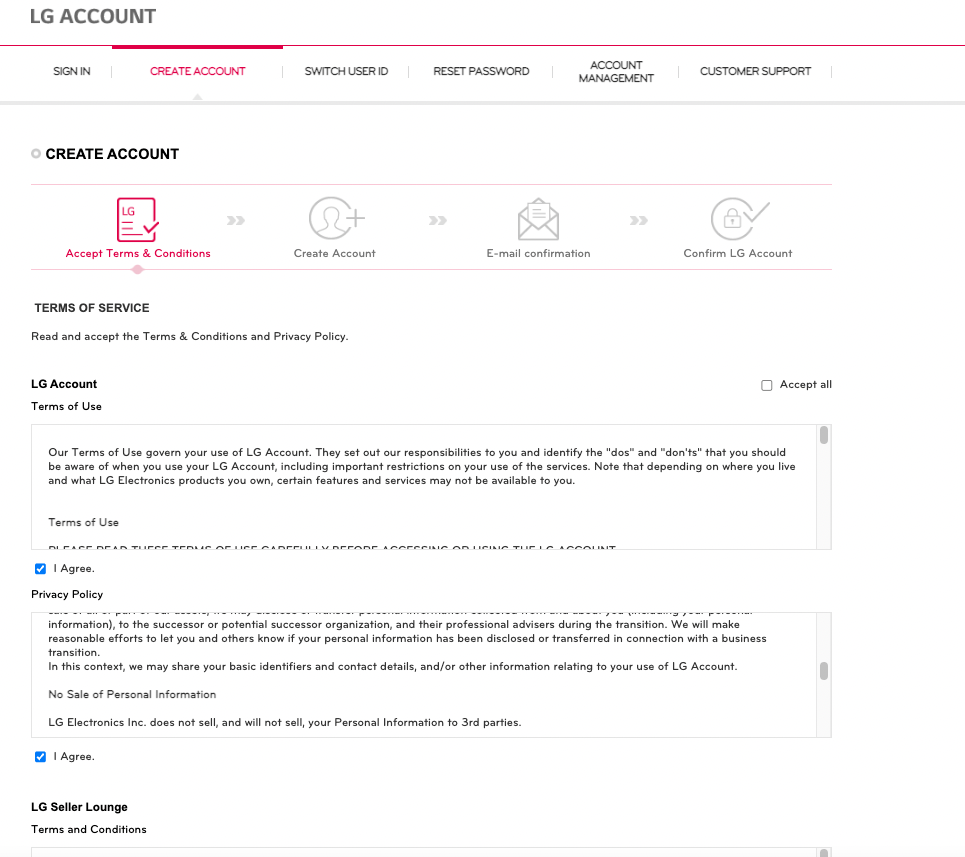Click the Confirm LG Account lock icon
The width and height of the screenshot is (965, 857).
(739, 218)
